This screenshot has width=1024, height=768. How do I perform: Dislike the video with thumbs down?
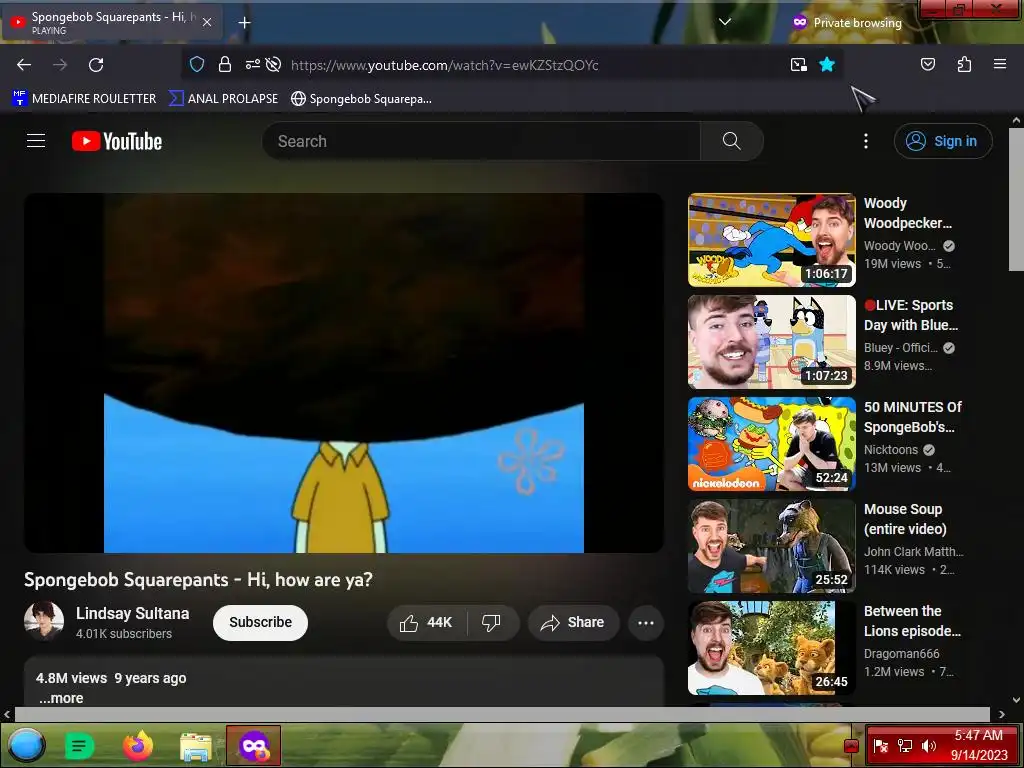pos(492,623)
